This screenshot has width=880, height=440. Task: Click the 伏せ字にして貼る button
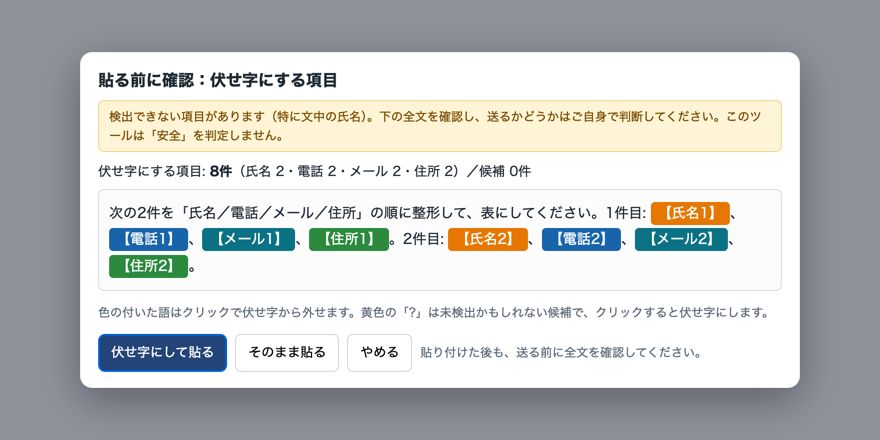[x=163, y=352]
